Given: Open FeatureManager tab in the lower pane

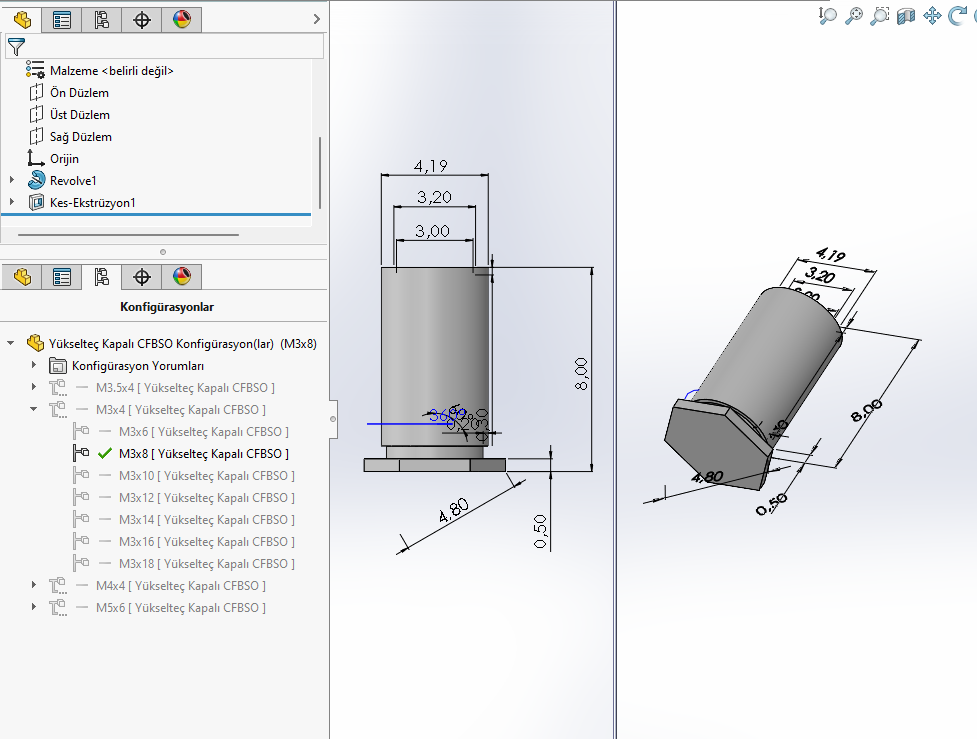Looking at the screenshot, I should [22, 277].
